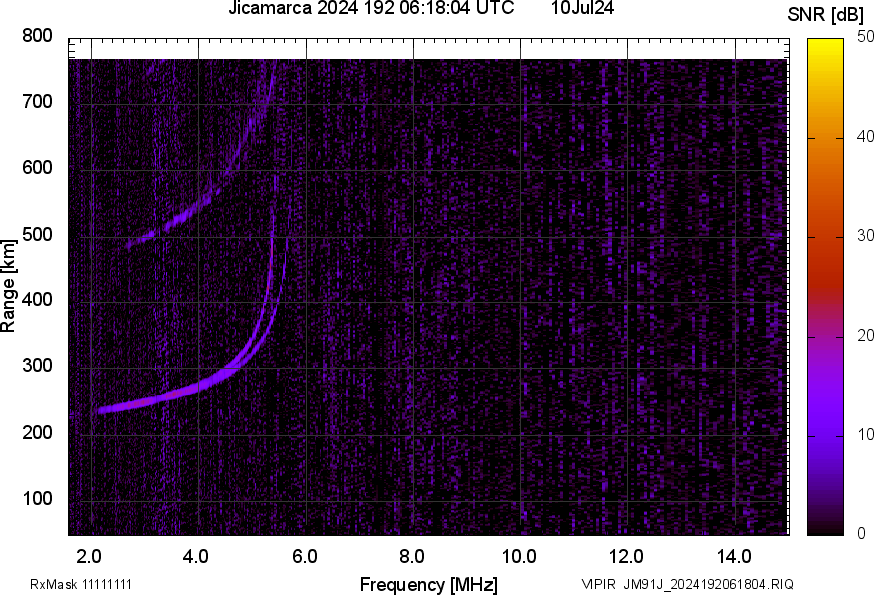Click the colorbar tick label '10'
Viewport: 874px width, 595px height.
tap(865, 434)
